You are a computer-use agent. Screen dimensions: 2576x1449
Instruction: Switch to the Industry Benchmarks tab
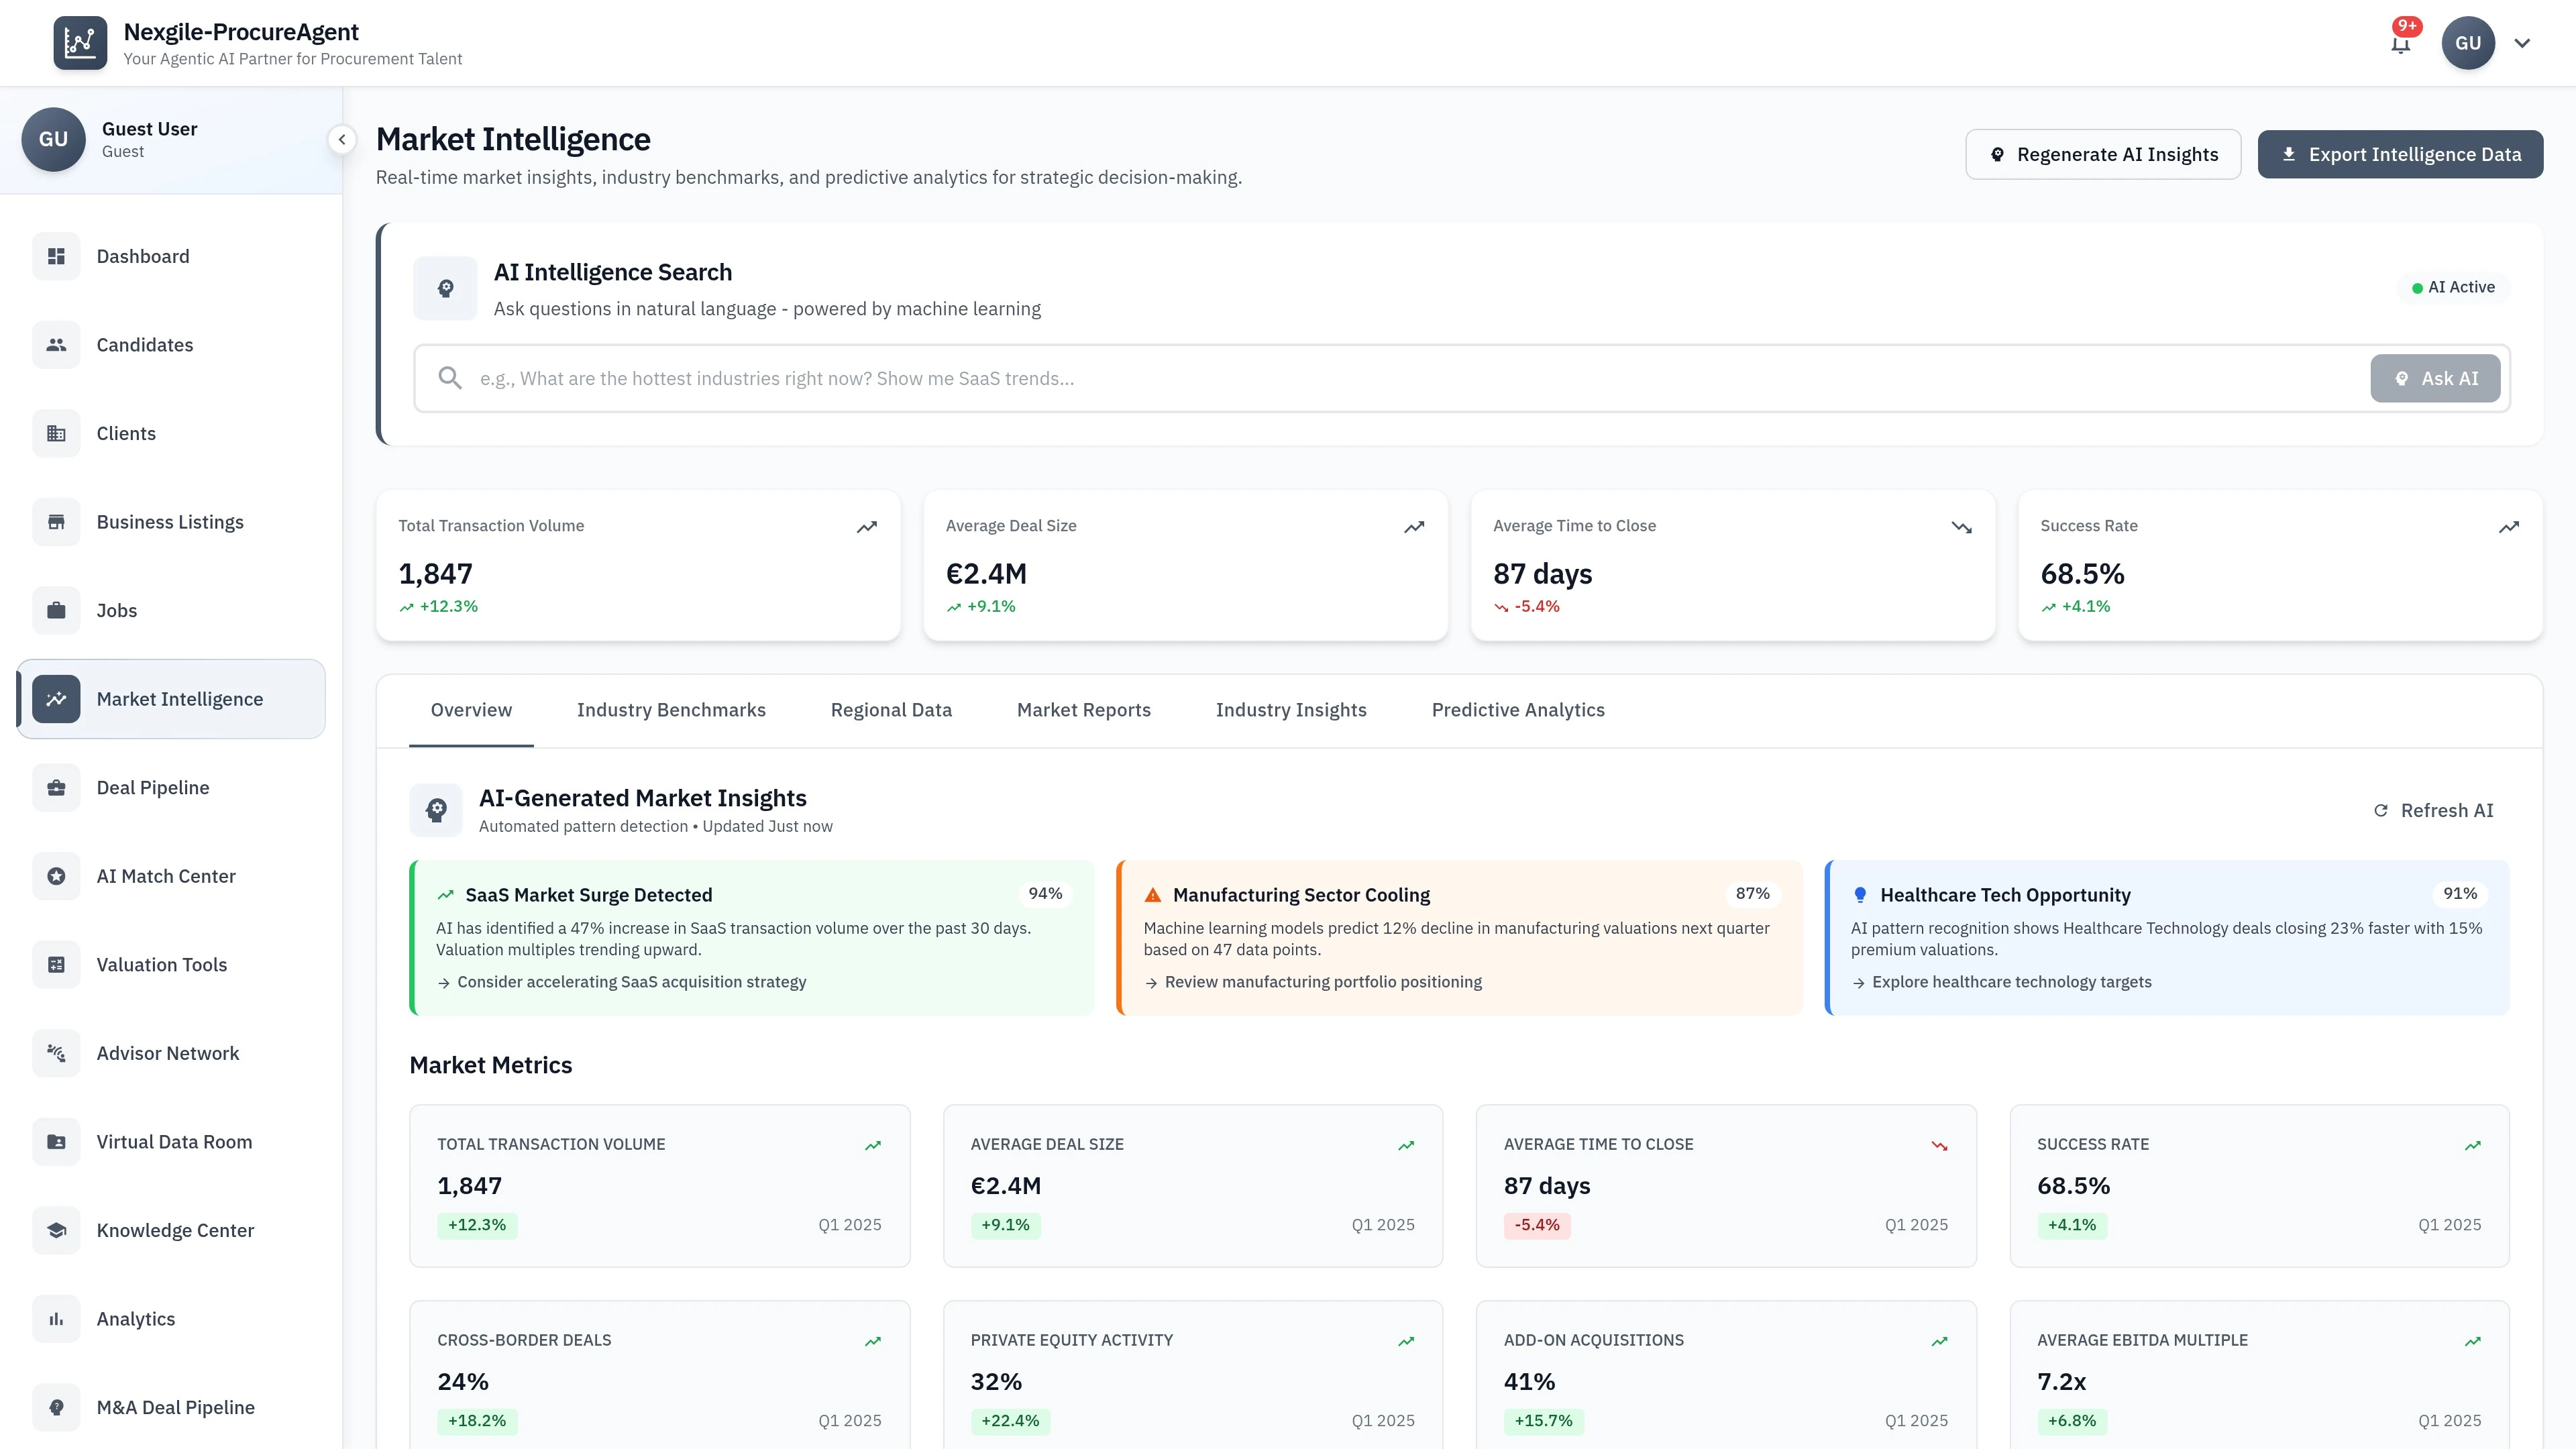coord(671,710)
